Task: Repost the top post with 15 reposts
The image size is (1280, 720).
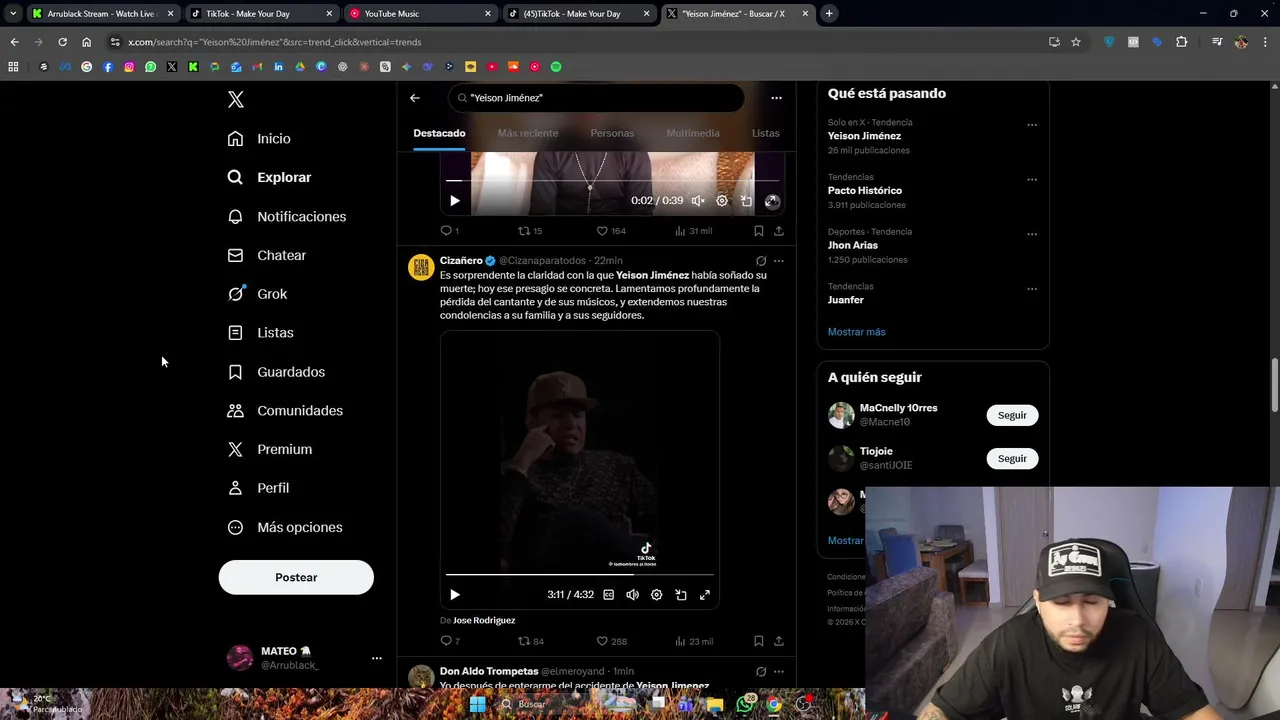Action: [530, 231]
